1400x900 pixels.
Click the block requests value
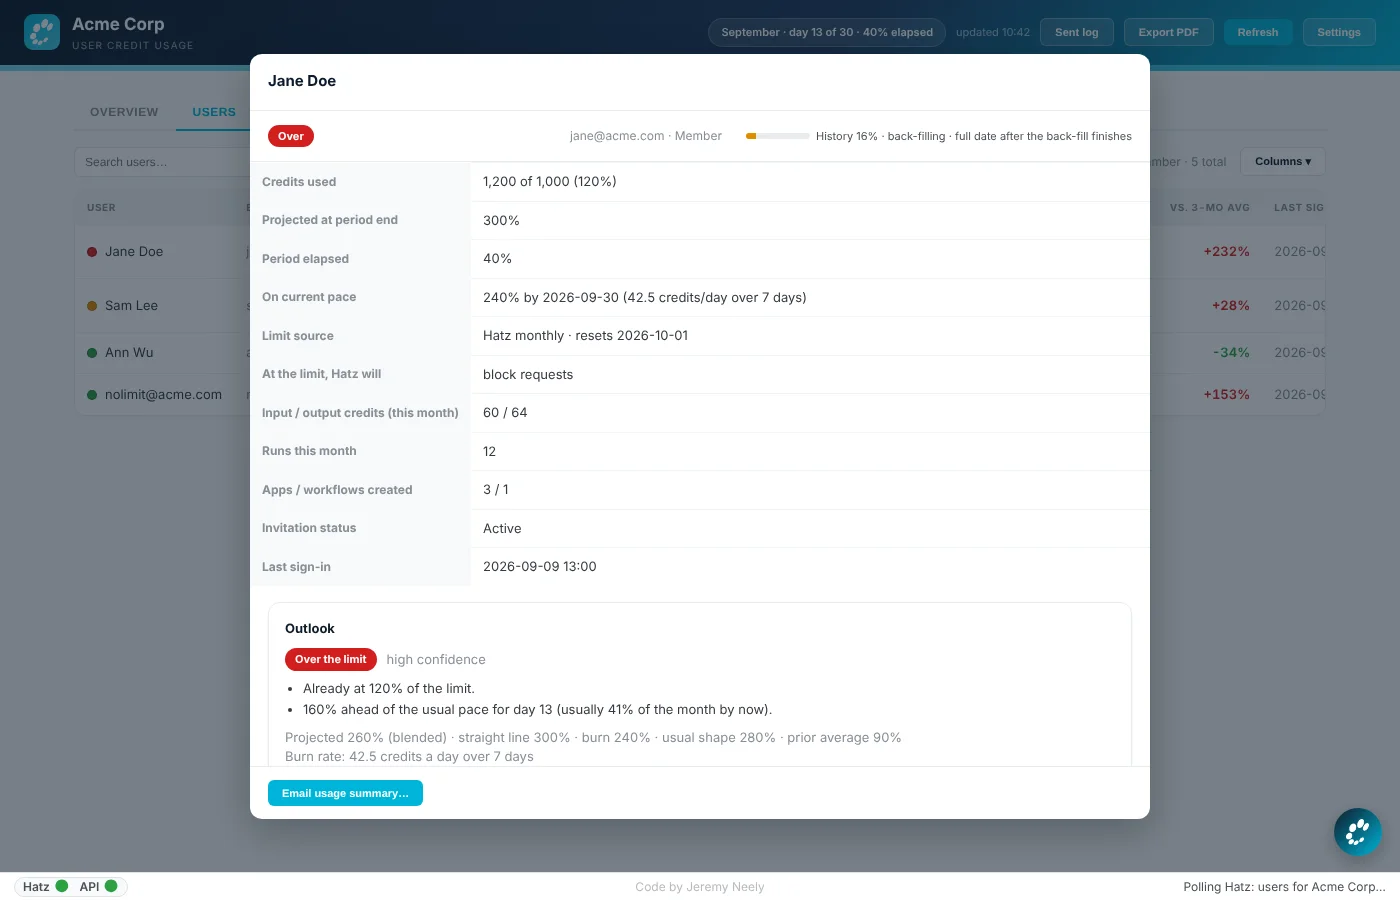pyautogui.click(x=528, y=375)
